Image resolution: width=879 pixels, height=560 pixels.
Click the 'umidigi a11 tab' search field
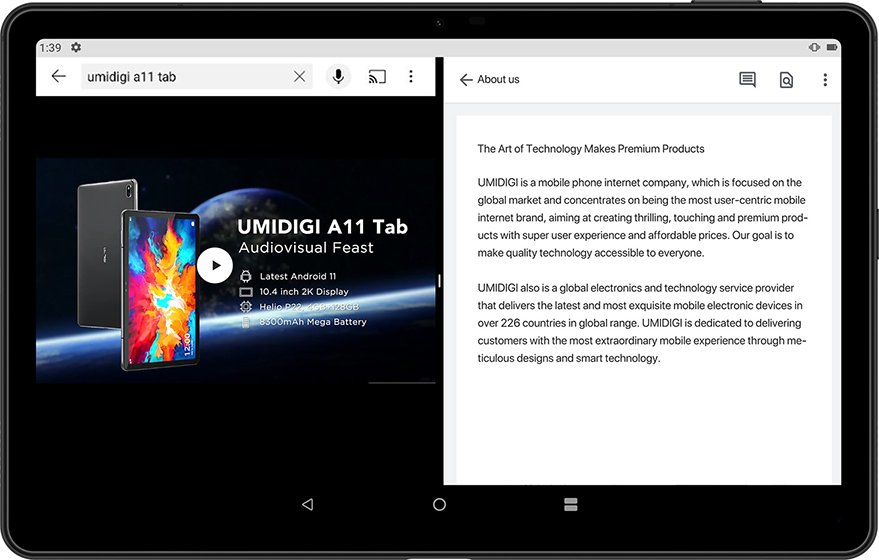pyautogui.click(x=196, y=76)
